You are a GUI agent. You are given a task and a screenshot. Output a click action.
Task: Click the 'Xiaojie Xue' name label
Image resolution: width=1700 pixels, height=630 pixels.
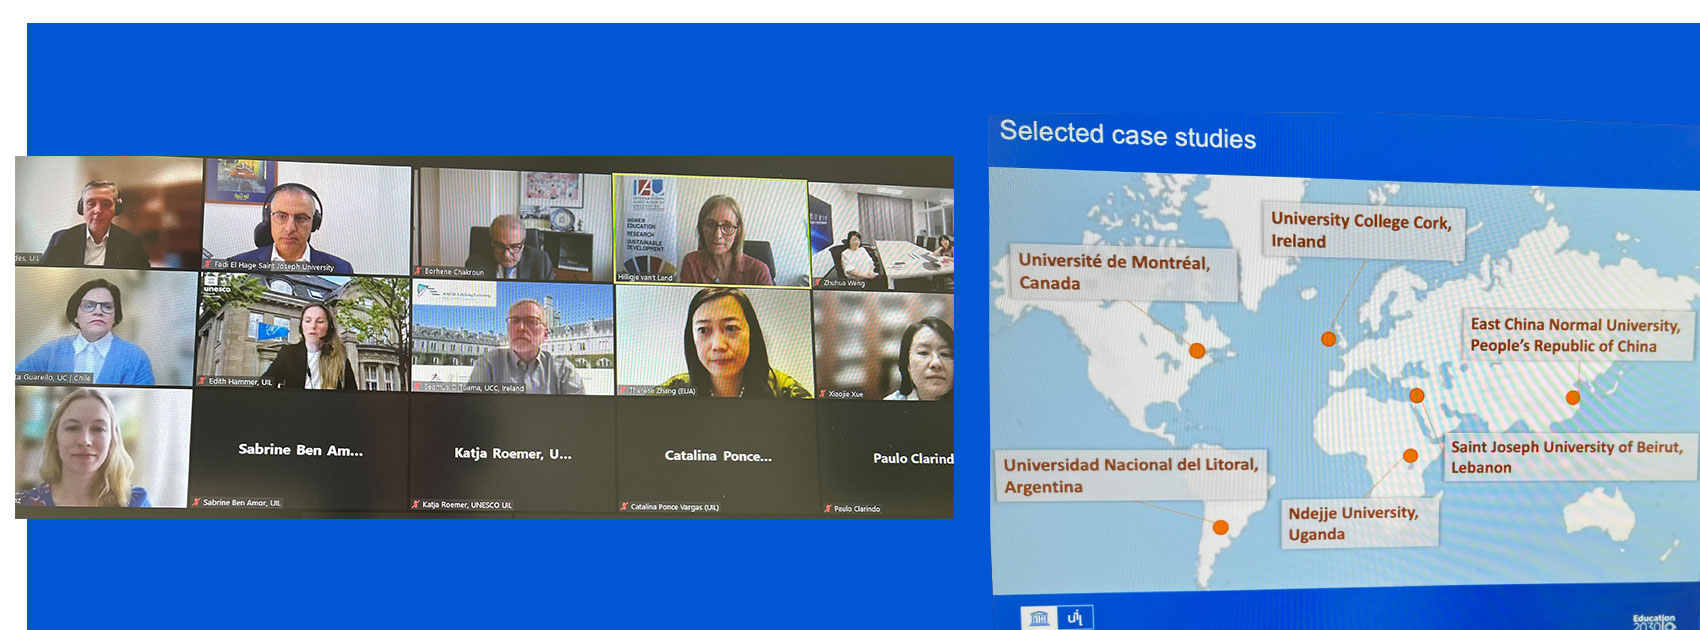tap(846, 394)
